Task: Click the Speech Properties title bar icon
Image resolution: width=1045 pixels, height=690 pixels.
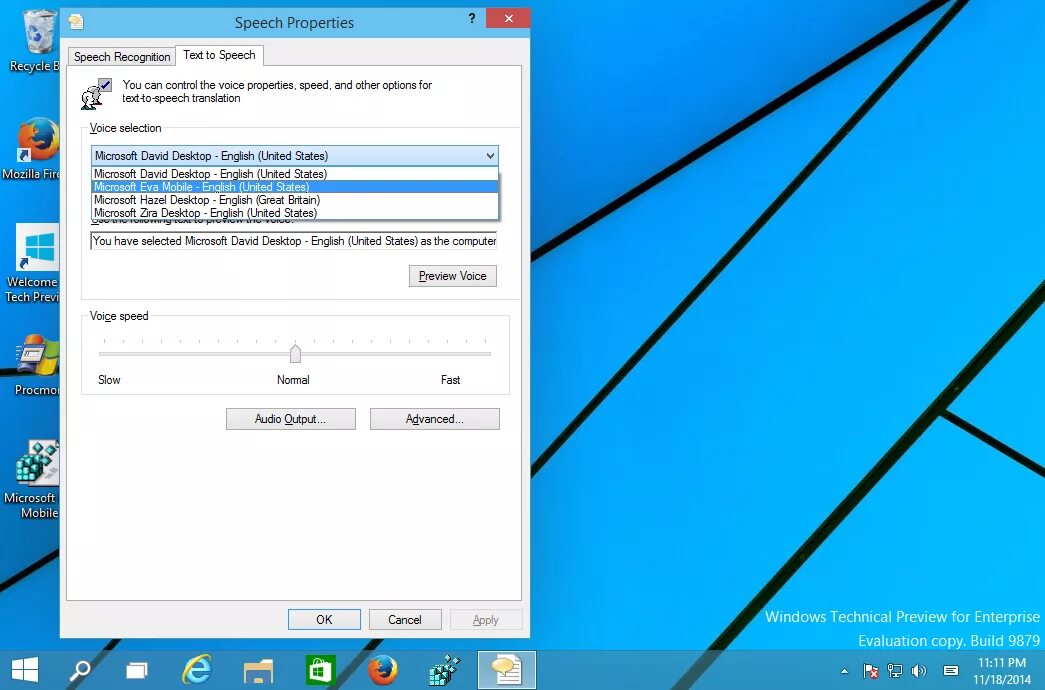Action: click(76, 22)
